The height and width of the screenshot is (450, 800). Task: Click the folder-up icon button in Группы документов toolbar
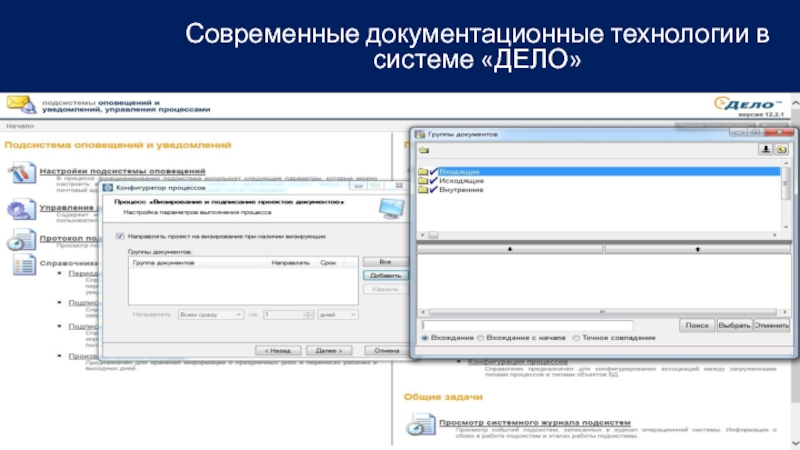click(781, 149)
